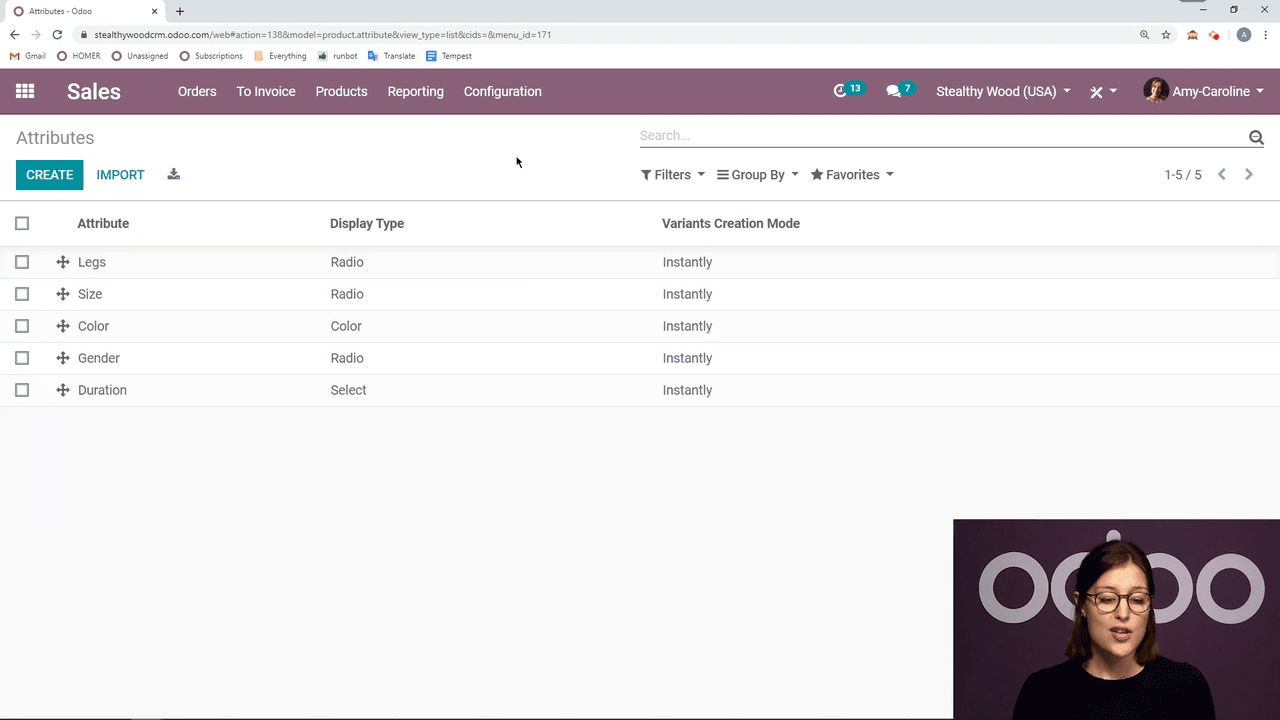Click the download export icon
This screenshot has width=1280, height=720.
173,174
